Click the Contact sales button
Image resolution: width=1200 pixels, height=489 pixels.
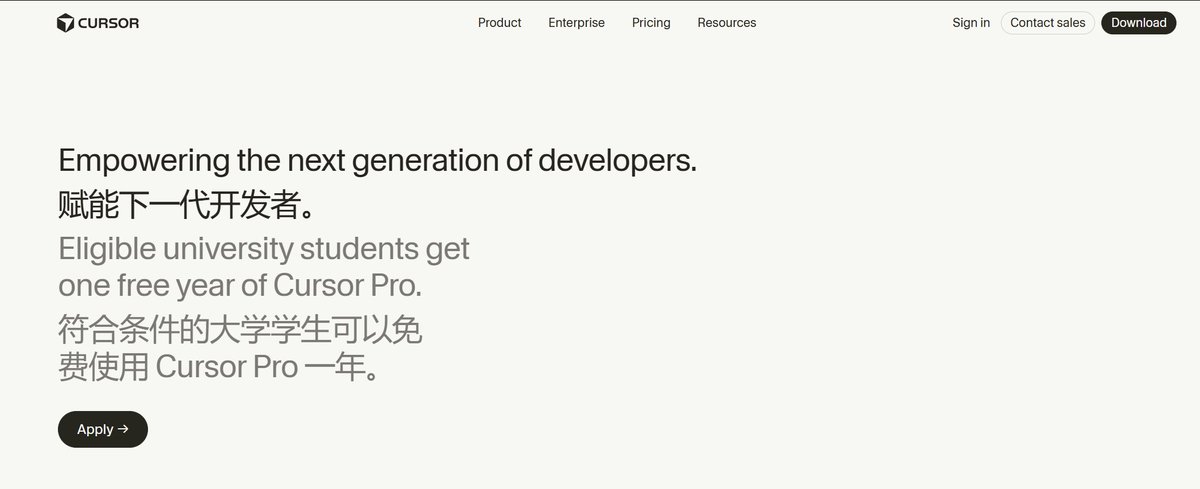(x=1047, y=23)
